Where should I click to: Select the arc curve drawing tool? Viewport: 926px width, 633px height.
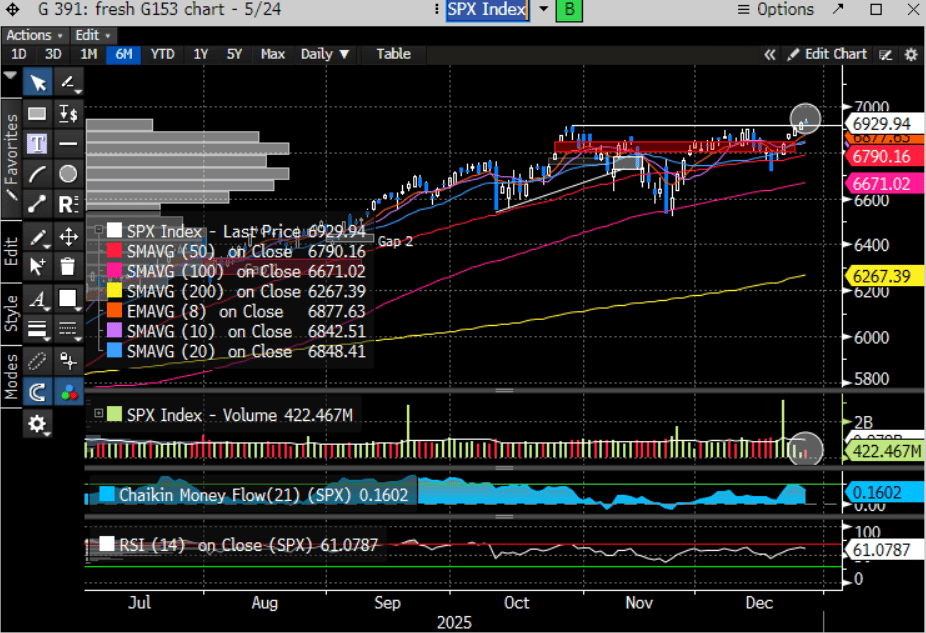click(38, 174)
